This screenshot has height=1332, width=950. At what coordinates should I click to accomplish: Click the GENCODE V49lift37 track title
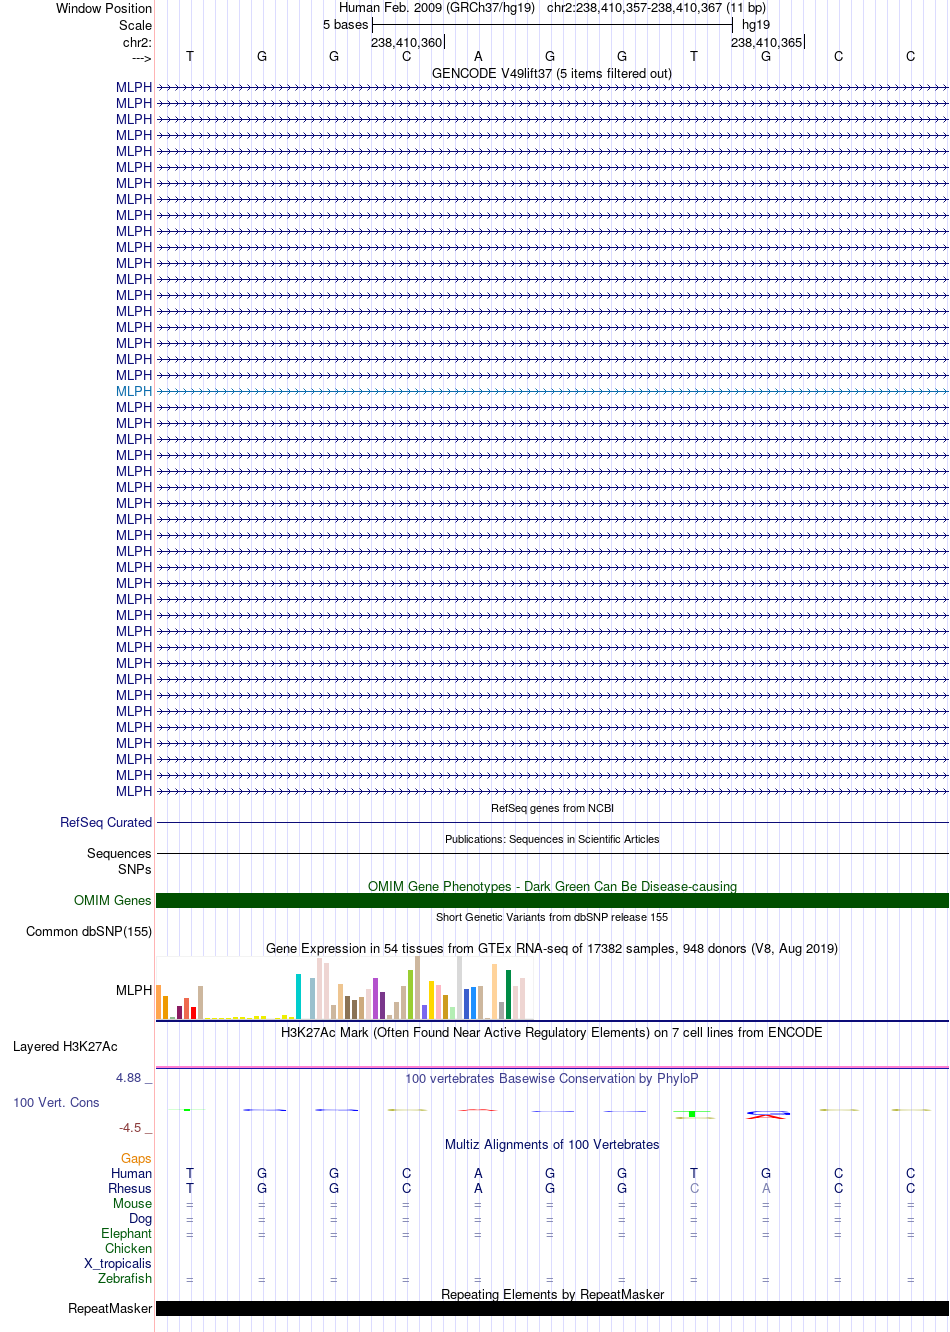click(x=552, y=74)
